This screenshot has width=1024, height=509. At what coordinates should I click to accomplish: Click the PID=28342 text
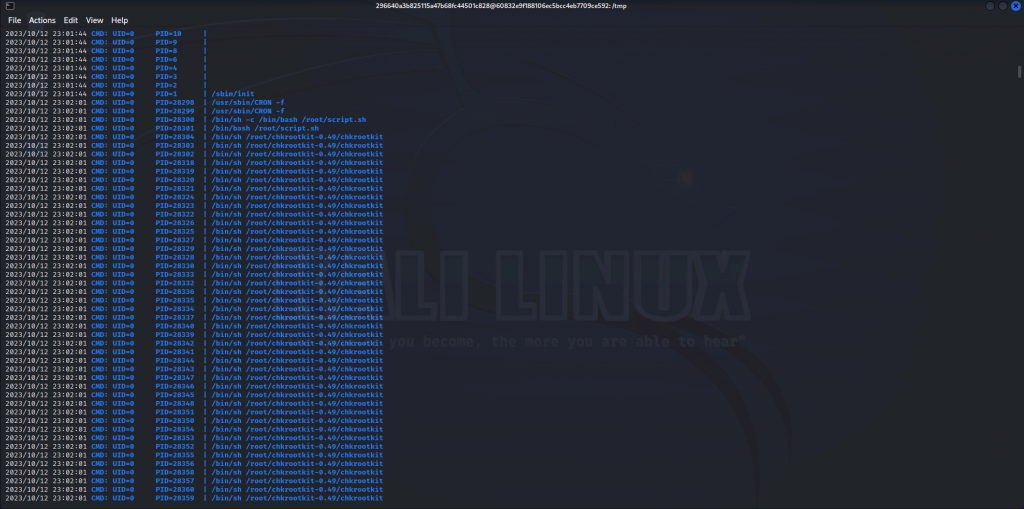[x=175, y=343]
